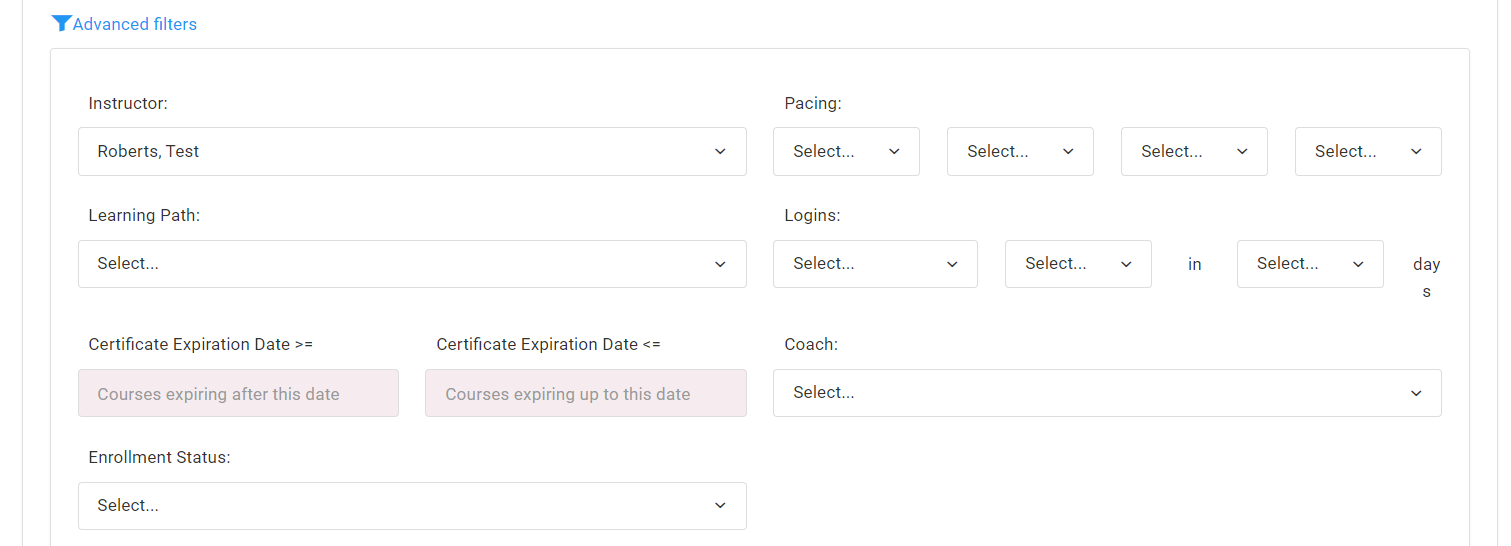
Task: Click the Learning Path chevron arrow
Action: click(720, 264)
